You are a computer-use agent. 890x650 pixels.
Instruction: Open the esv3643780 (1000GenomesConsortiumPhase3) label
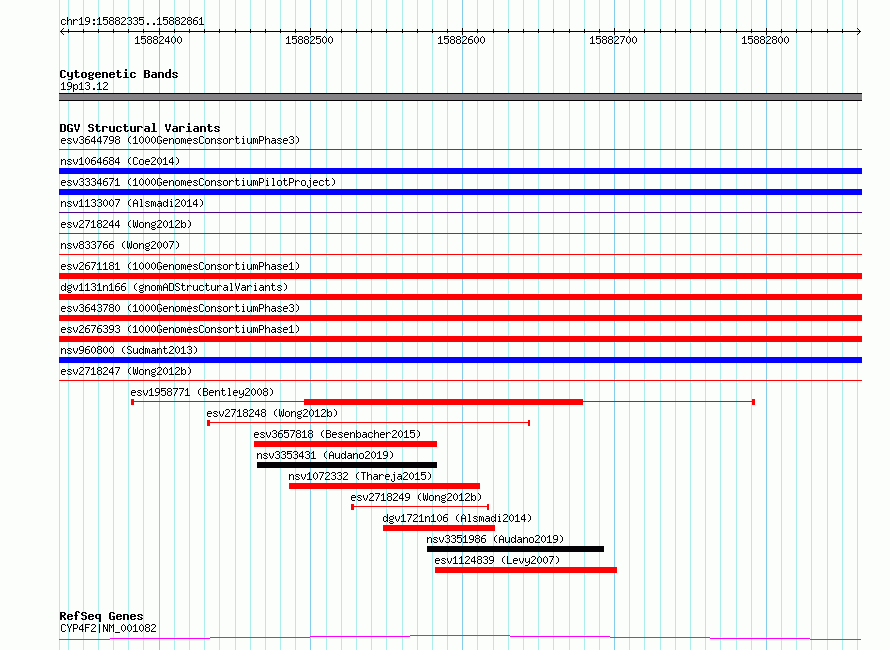pyautogui.click(x=180, y=308)
